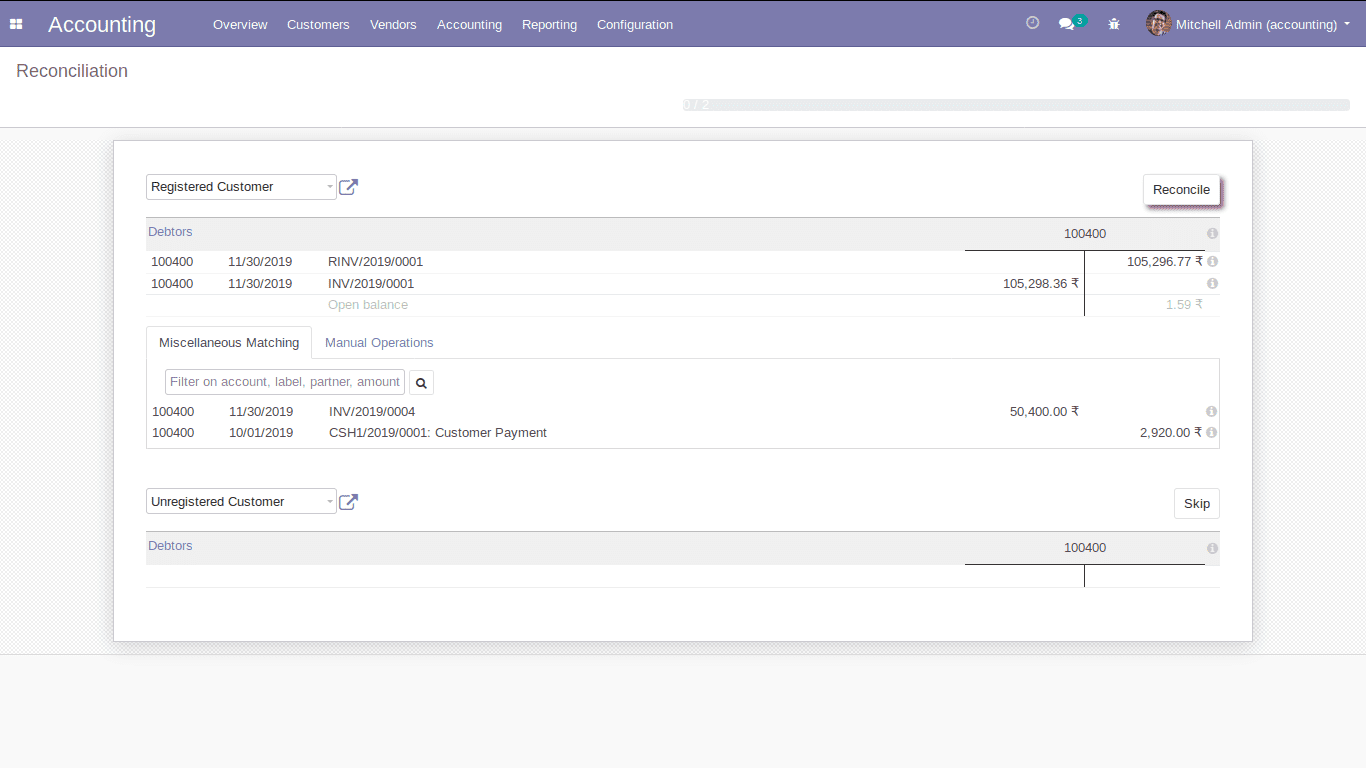The image size is (1366, 768).
Task: Select the INV/2019/0001 entry line
Action: coord(683,284)
